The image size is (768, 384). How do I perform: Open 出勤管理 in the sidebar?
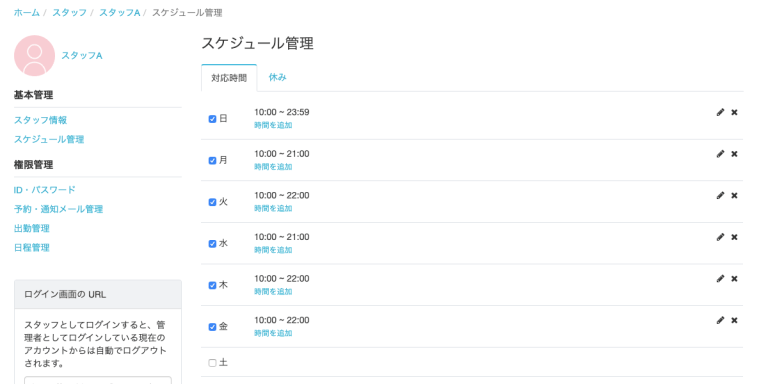[x=31, y=229]
